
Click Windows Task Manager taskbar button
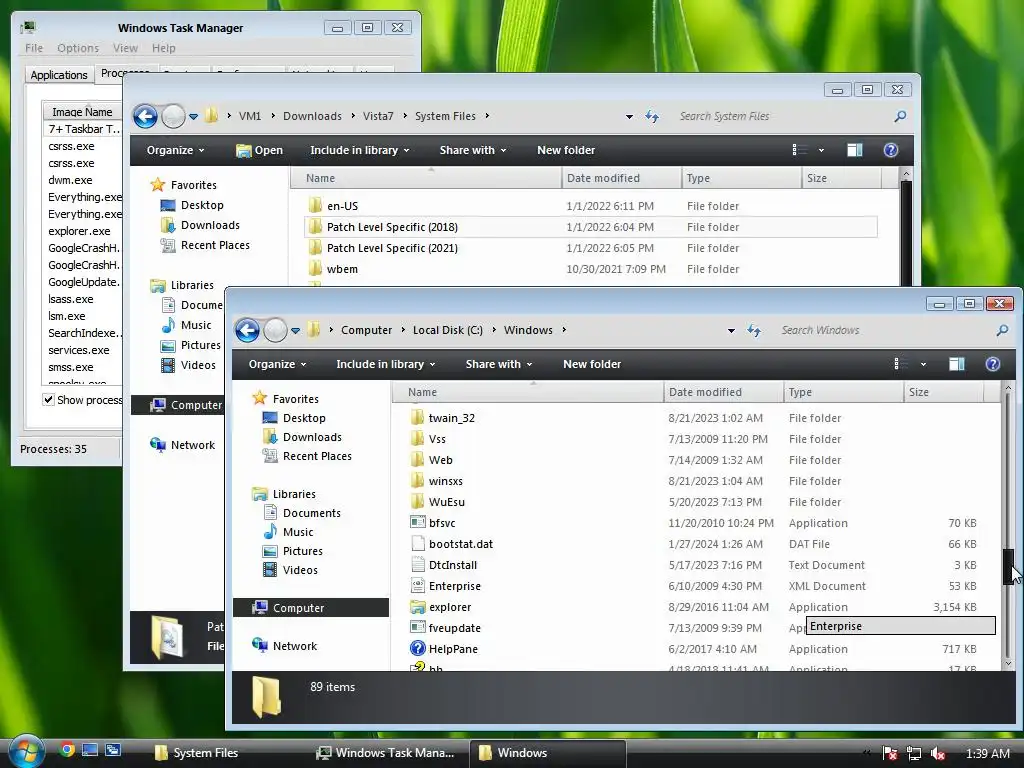387,753
